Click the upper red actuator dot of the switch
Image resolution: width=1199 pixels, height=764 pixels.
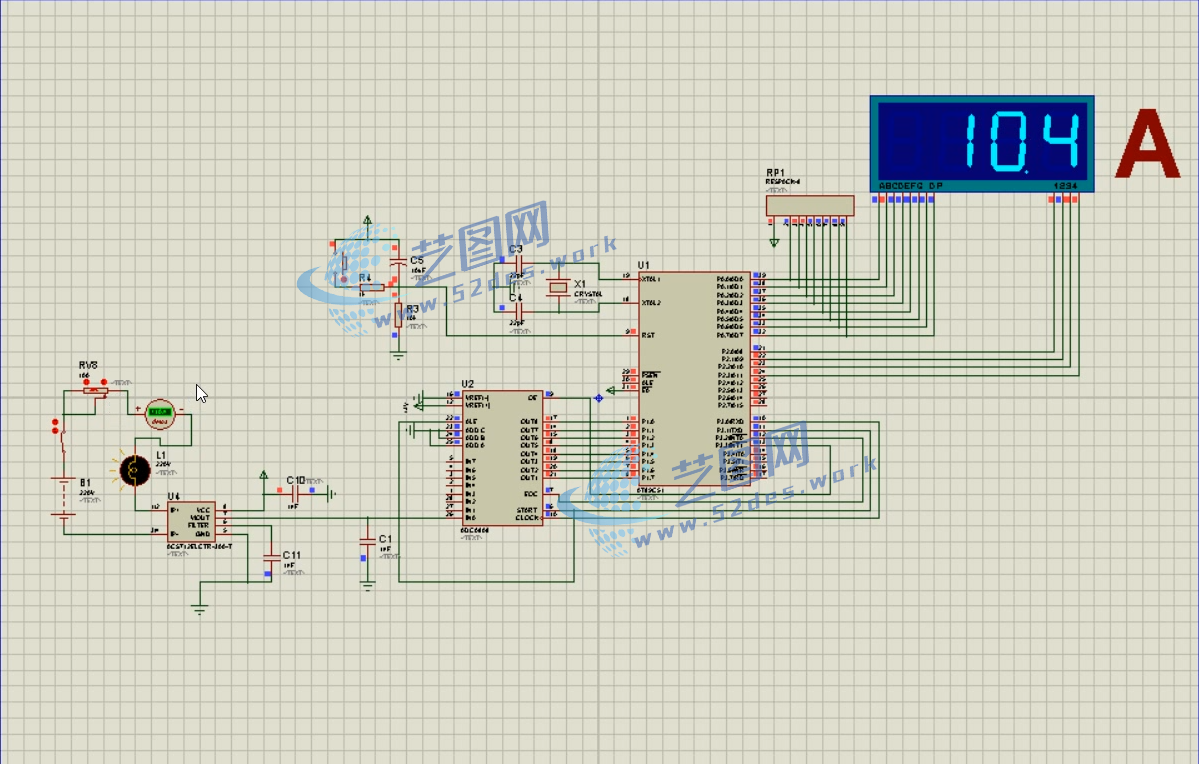click(x=54, y=421)
